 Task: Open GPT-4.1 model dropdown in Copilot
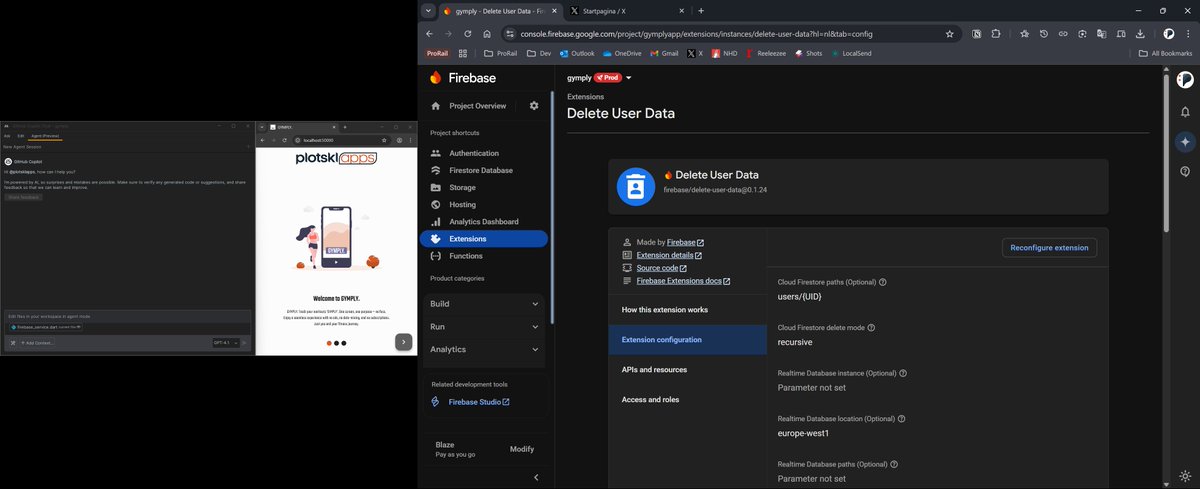(224, 343)
